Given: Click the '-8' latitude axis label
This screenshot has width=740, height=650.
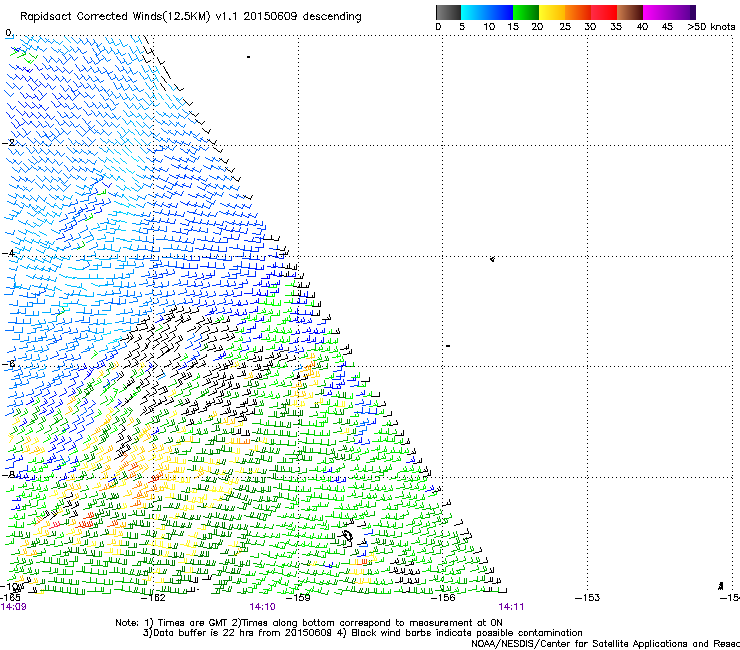Looking at the screenshot, I should pyautogui.click(x=8, y=474).
